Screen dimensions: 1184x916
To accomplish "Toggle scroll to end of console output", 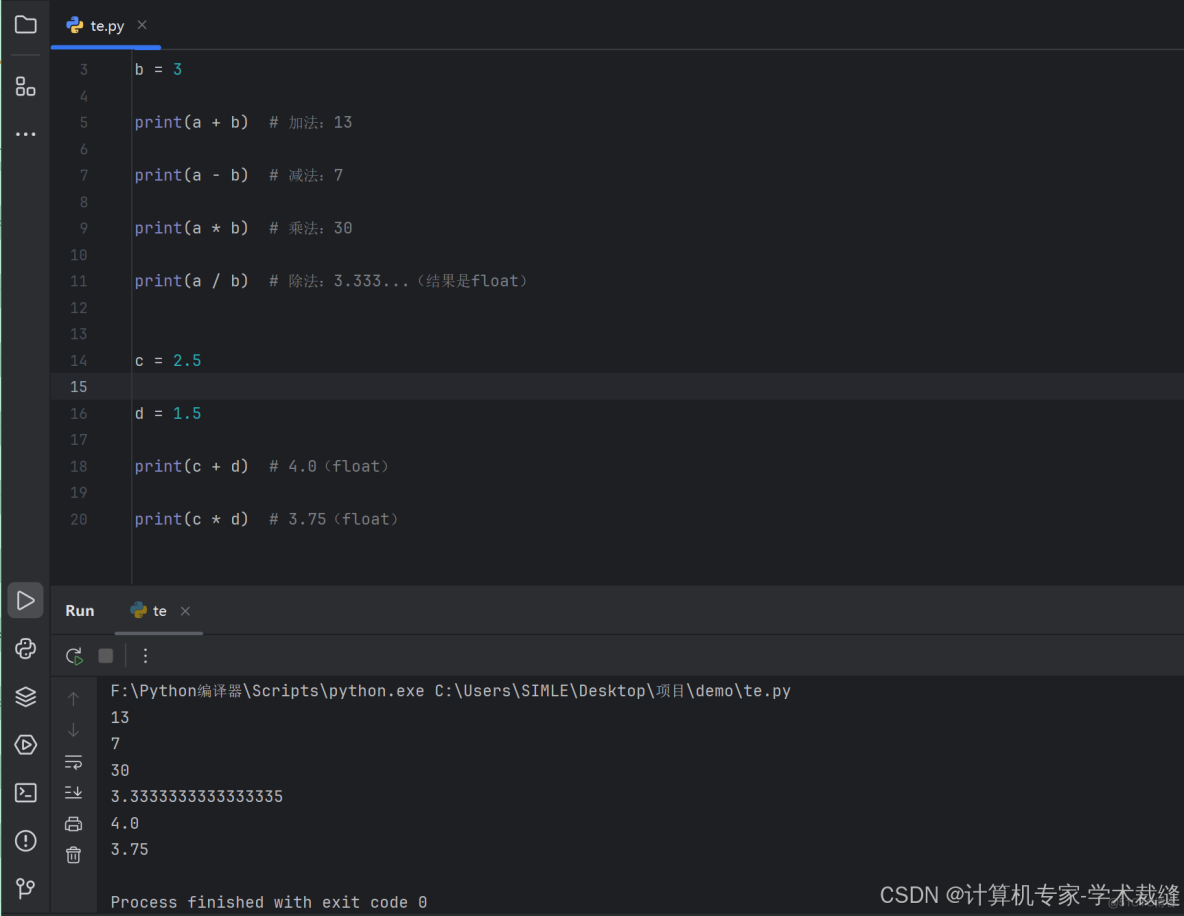I will pos(73,792).
